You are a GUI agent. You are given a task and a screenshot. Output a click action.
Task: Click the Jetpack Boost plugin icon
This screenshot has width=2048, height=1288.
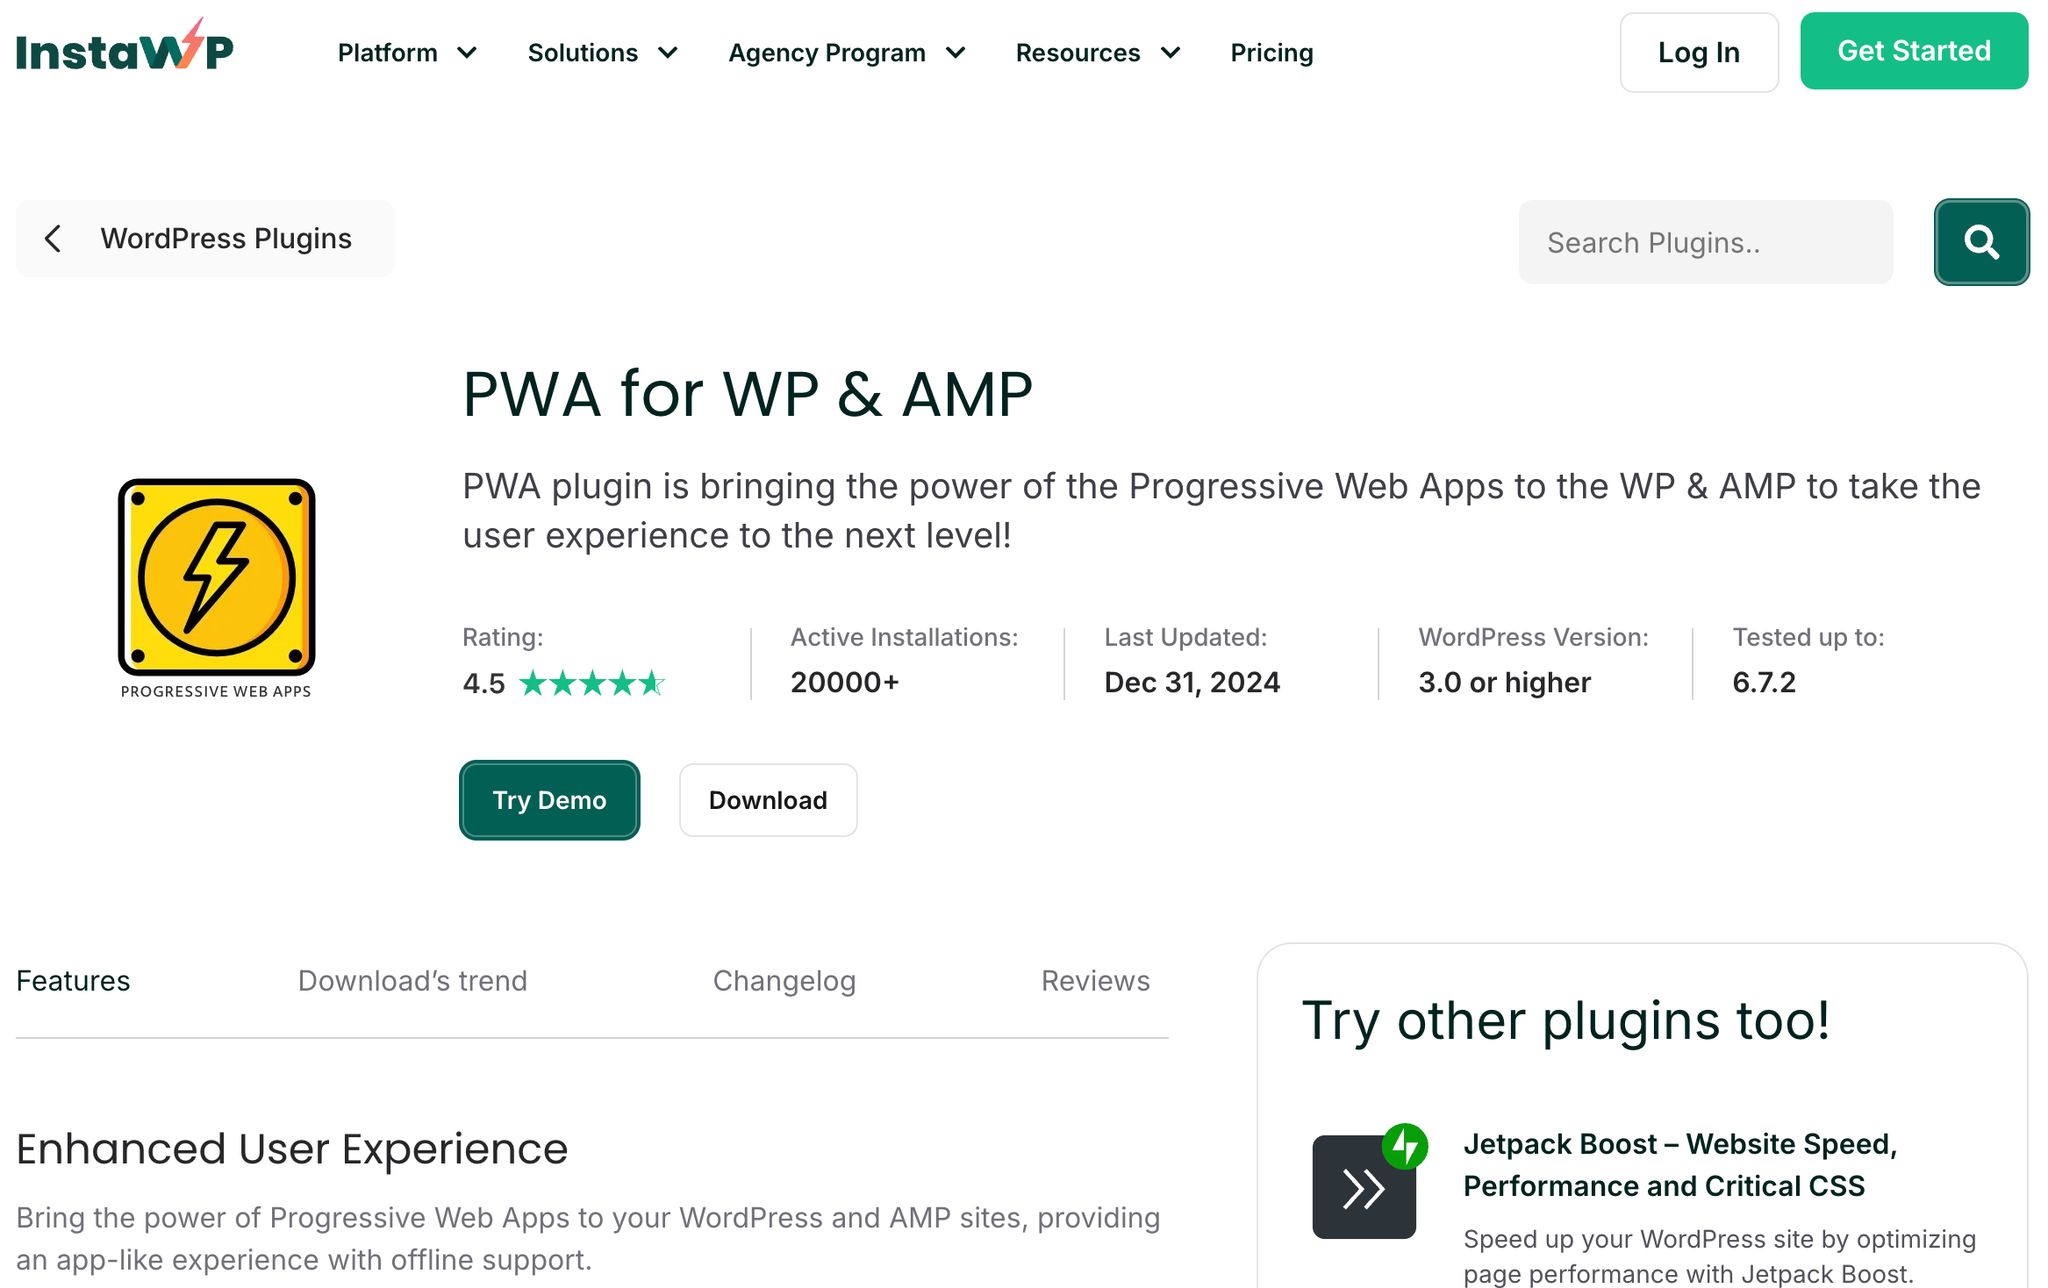click(x=1365, y=1186)
